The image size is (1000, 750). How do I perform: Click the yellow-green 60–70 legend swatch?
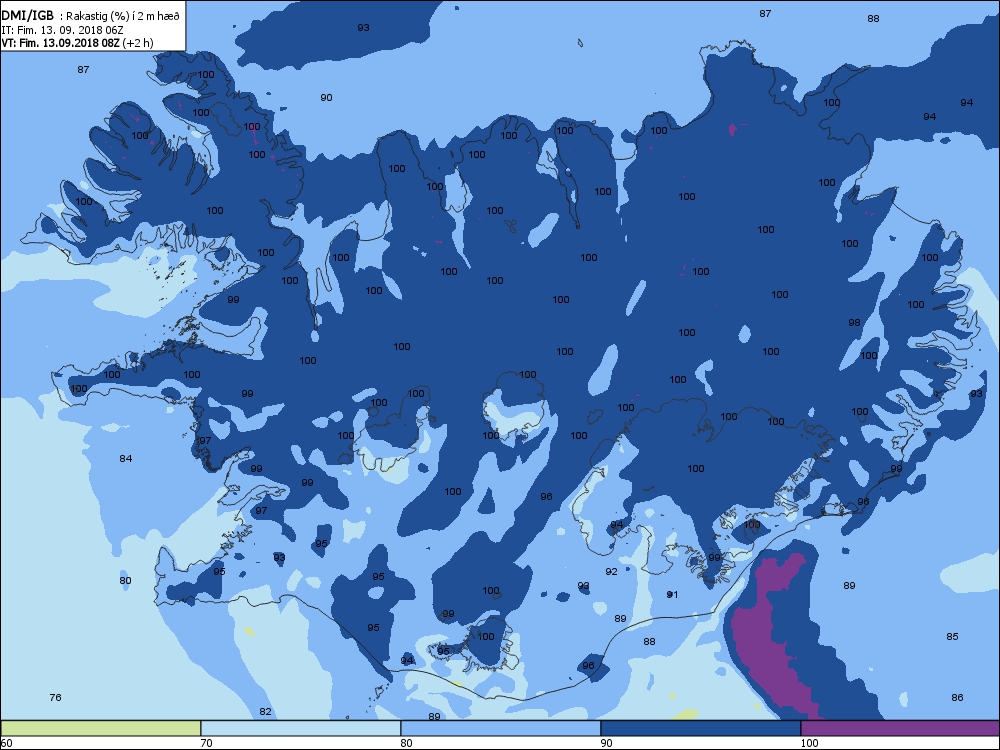coord(100,728)
